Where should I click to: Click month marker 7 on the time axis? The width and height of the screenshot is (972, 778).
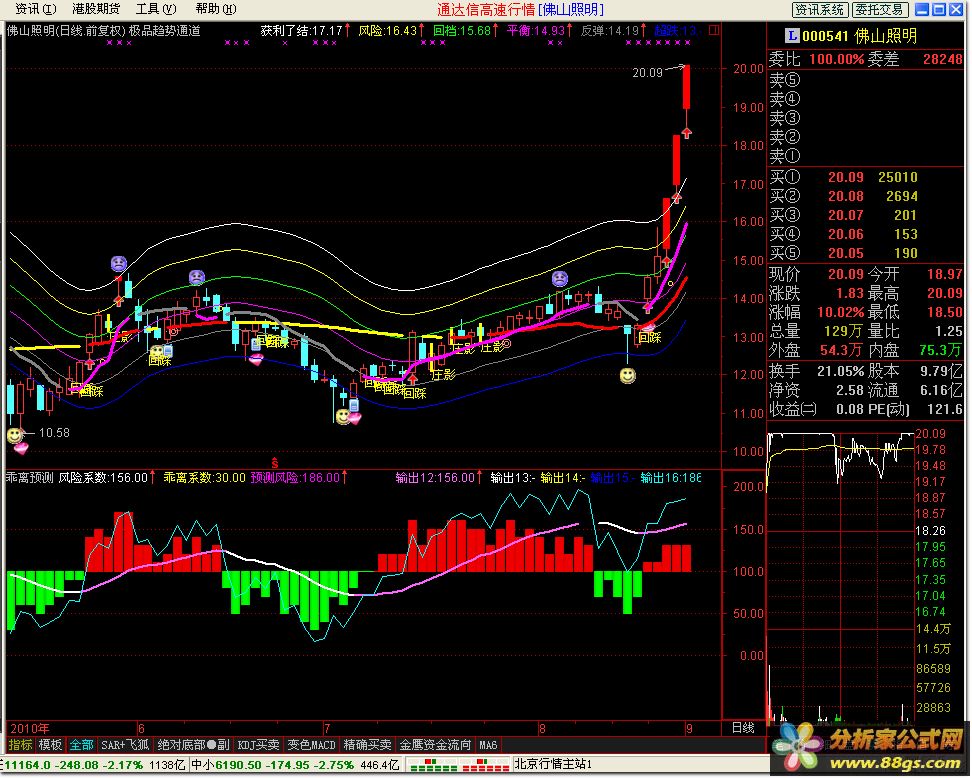click(x=327, y=728)
